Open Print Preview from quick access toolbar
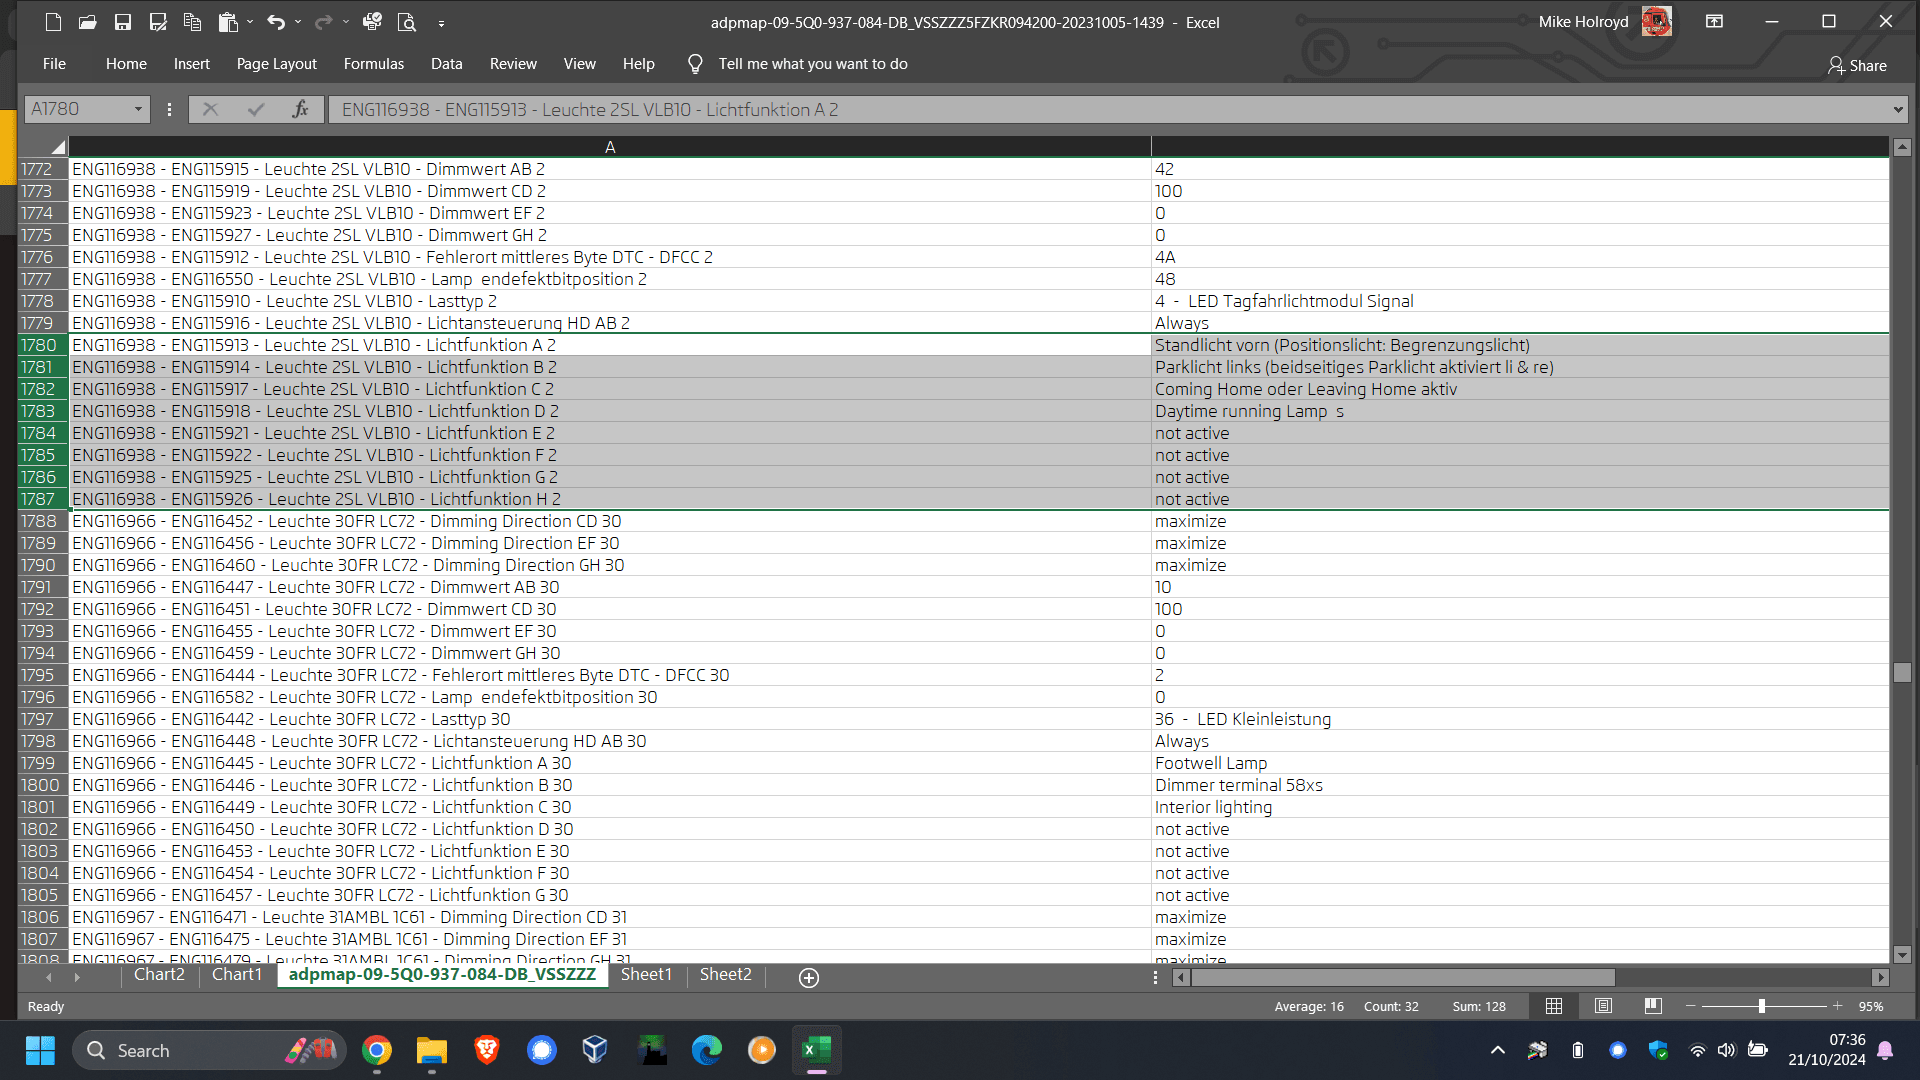Image resolution: width=1920 pixels, height=1080 pixels. click(x=406, y=22)
